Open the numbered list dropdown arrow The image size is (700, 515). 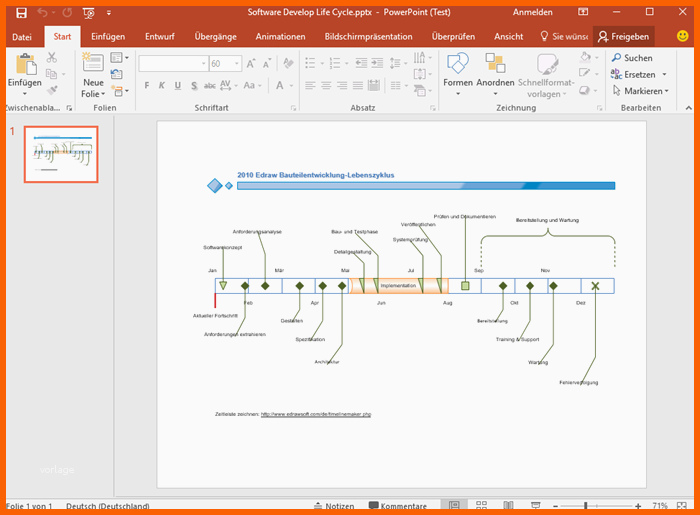[x=346, y=63]
